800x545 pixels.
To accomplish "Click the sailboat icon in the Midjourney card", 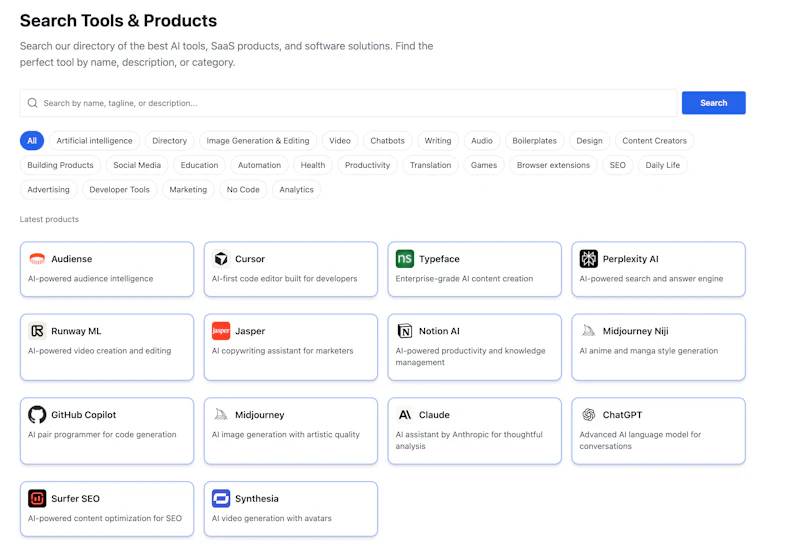I will click(x=221, y=414).
